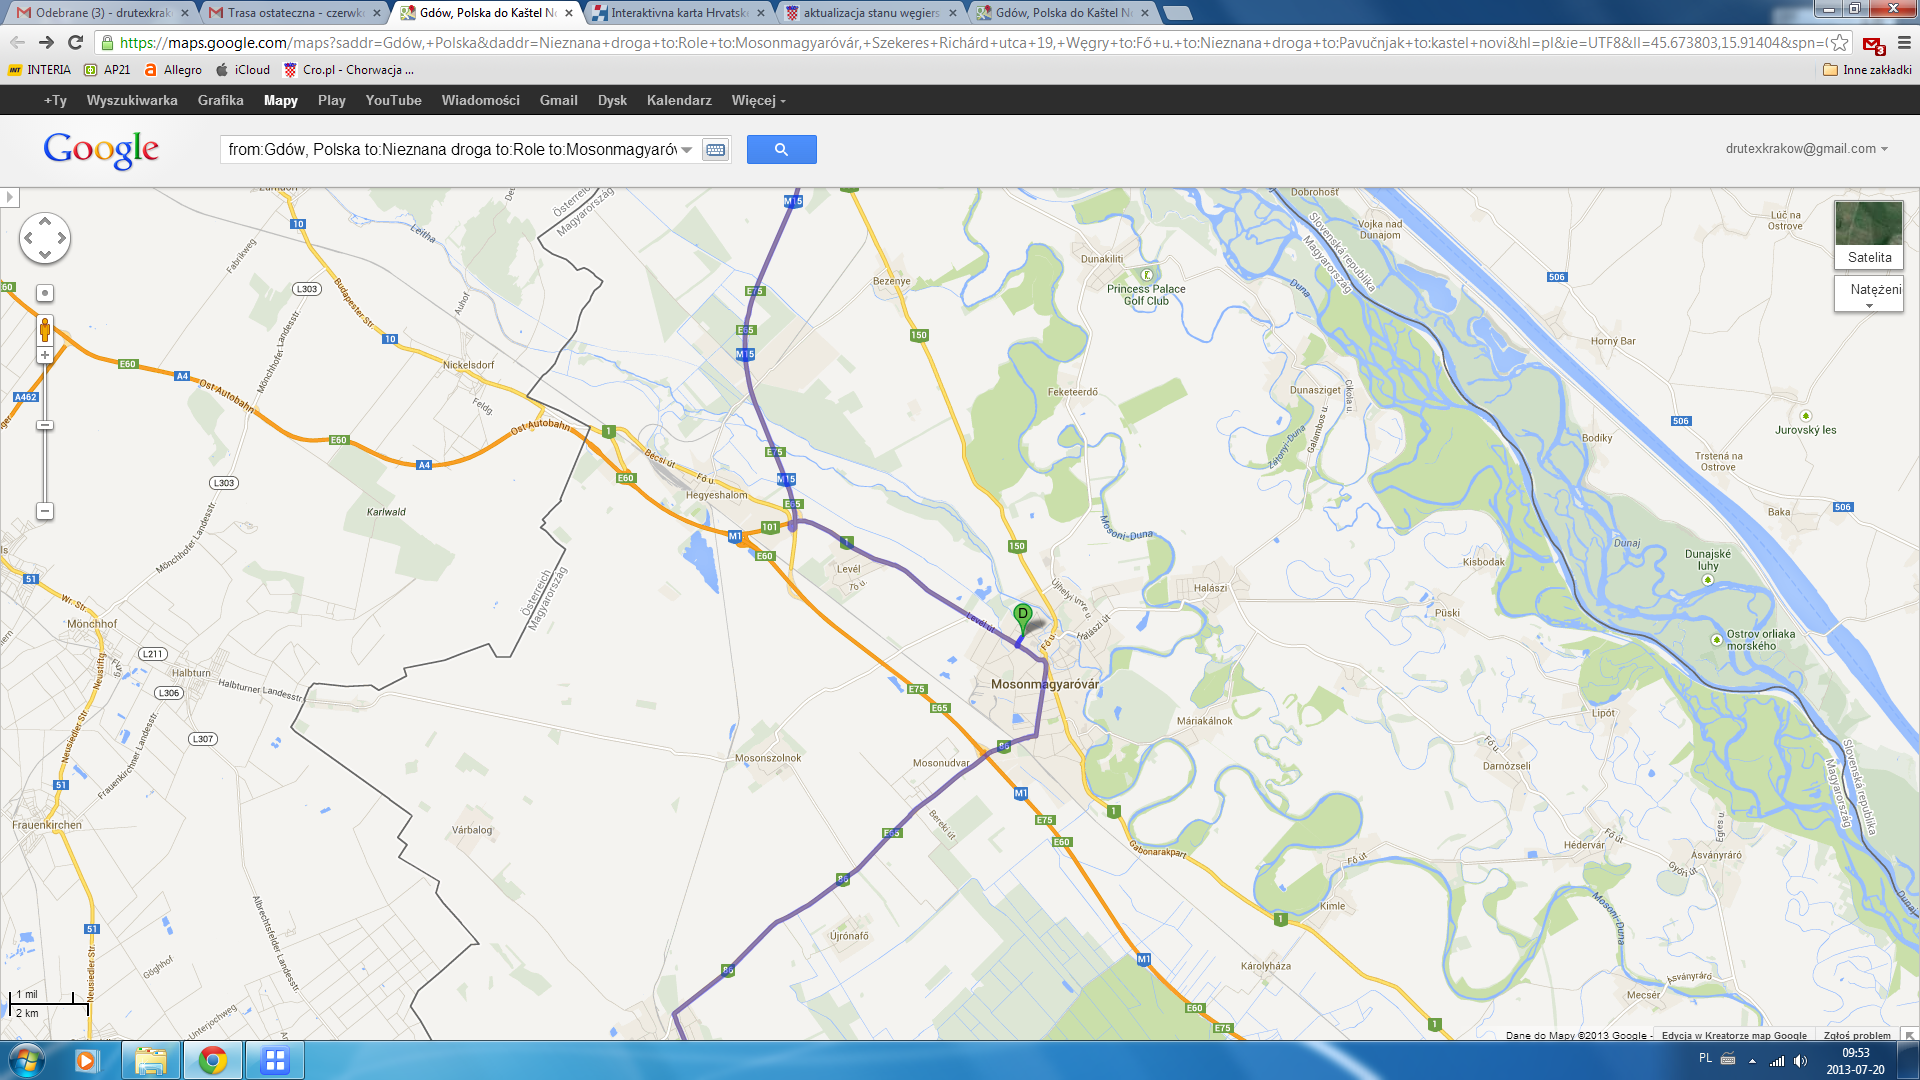
Task: Click the zoom slider handle
Action: [45, 425]
